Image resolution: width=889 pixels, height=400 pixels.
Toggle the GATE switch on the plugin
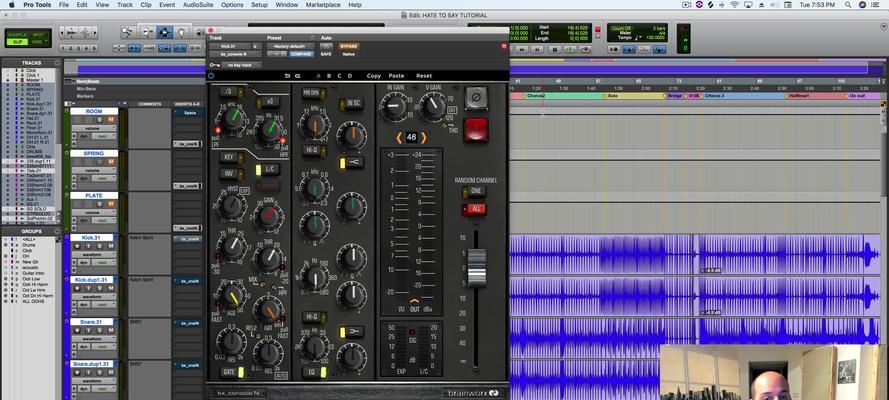(x=232, y=372)
